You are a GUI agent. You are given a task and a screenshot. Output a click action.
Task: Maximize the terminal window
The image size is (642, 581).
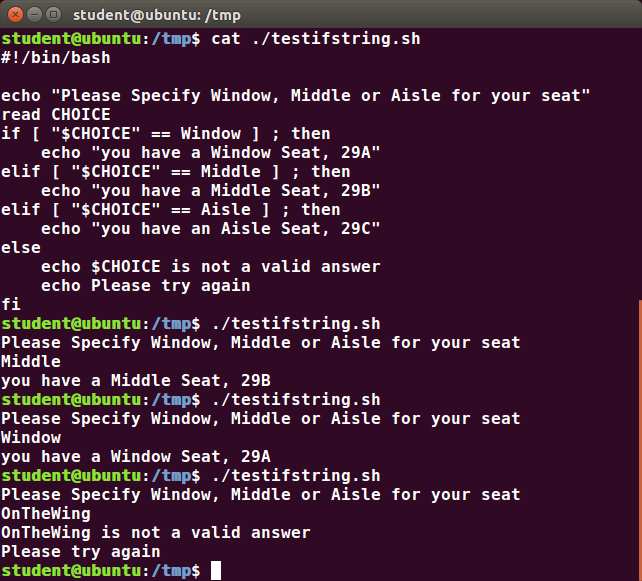(x=53, y=15)
